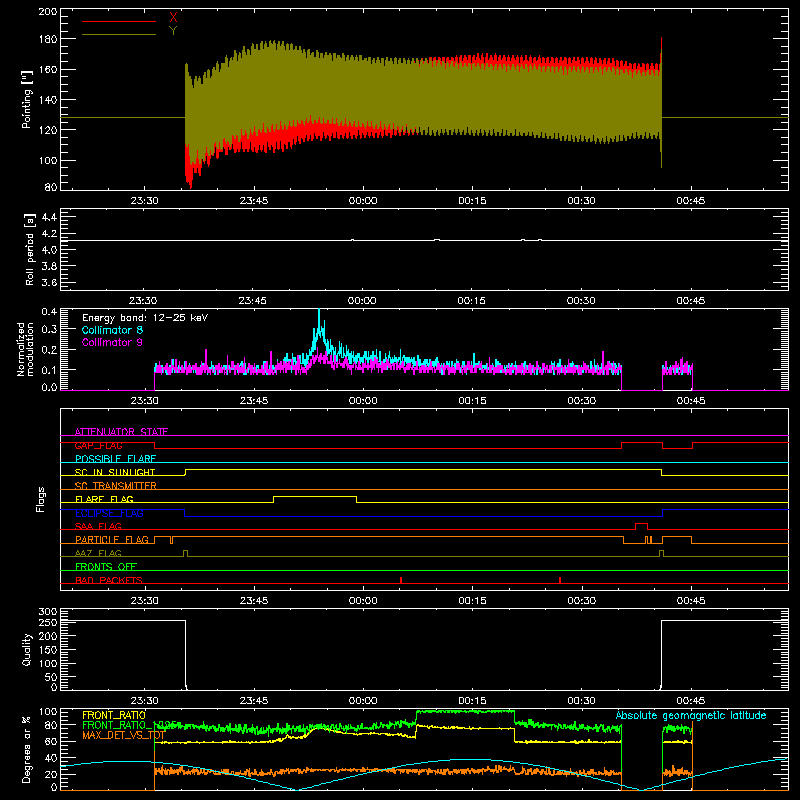The image size is (800, 800).
Task: Select the magenta Collimator 9 legend entry
Action: 112,342
